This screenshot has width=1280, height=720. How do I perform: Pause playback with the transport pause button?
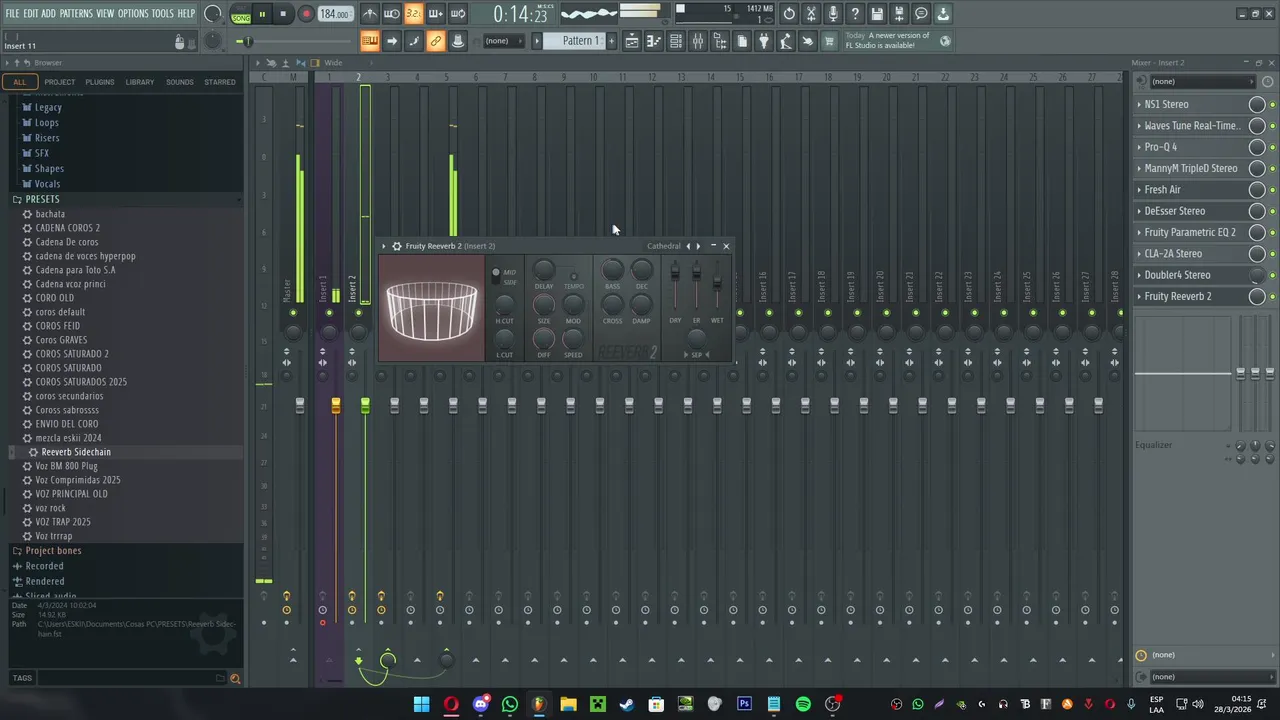point(262,14)
